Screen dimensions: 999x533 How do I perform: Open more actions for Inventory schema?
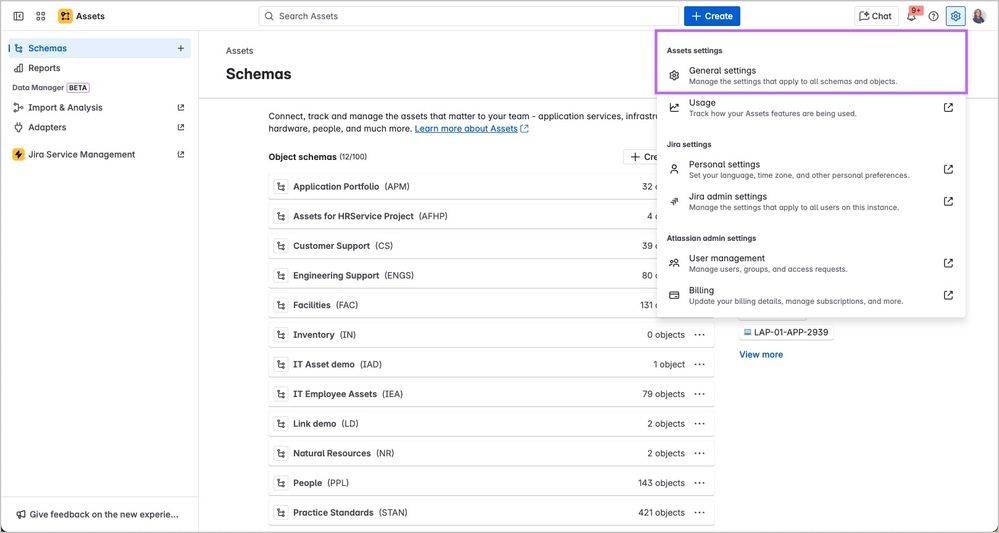point(700,335)
